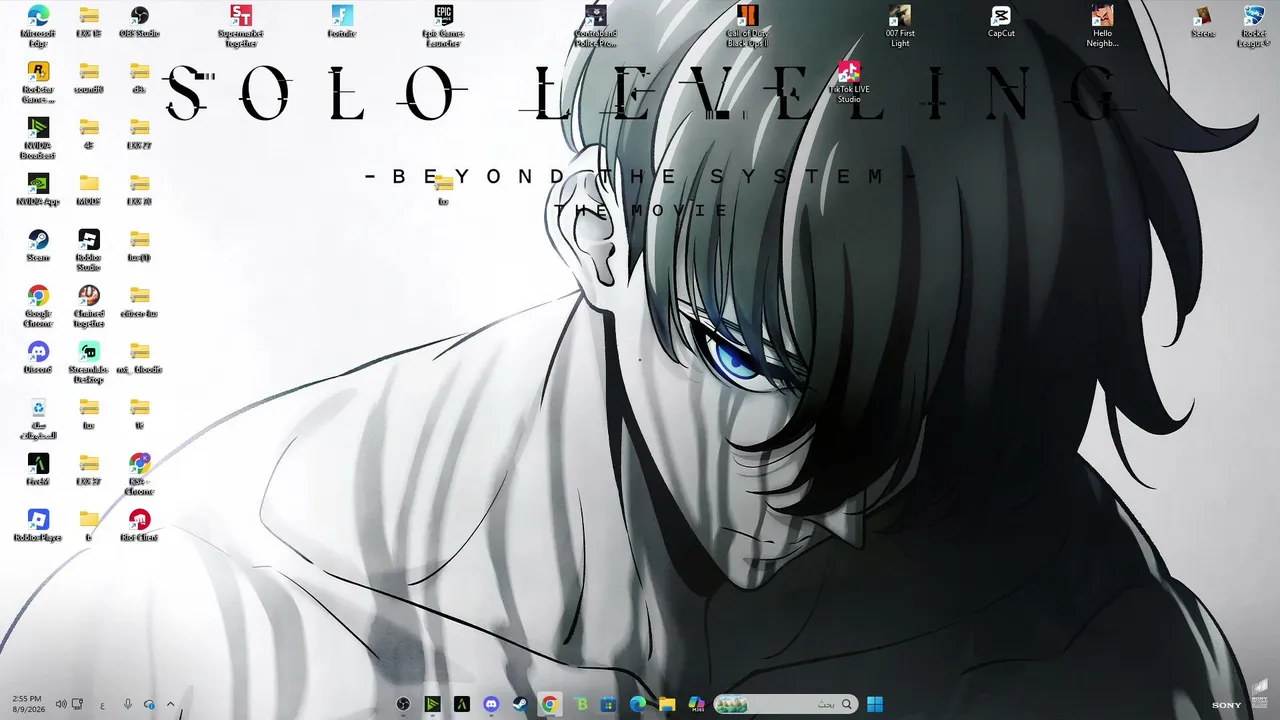
Task: Open network settings from the system tray
Action: 78,704
